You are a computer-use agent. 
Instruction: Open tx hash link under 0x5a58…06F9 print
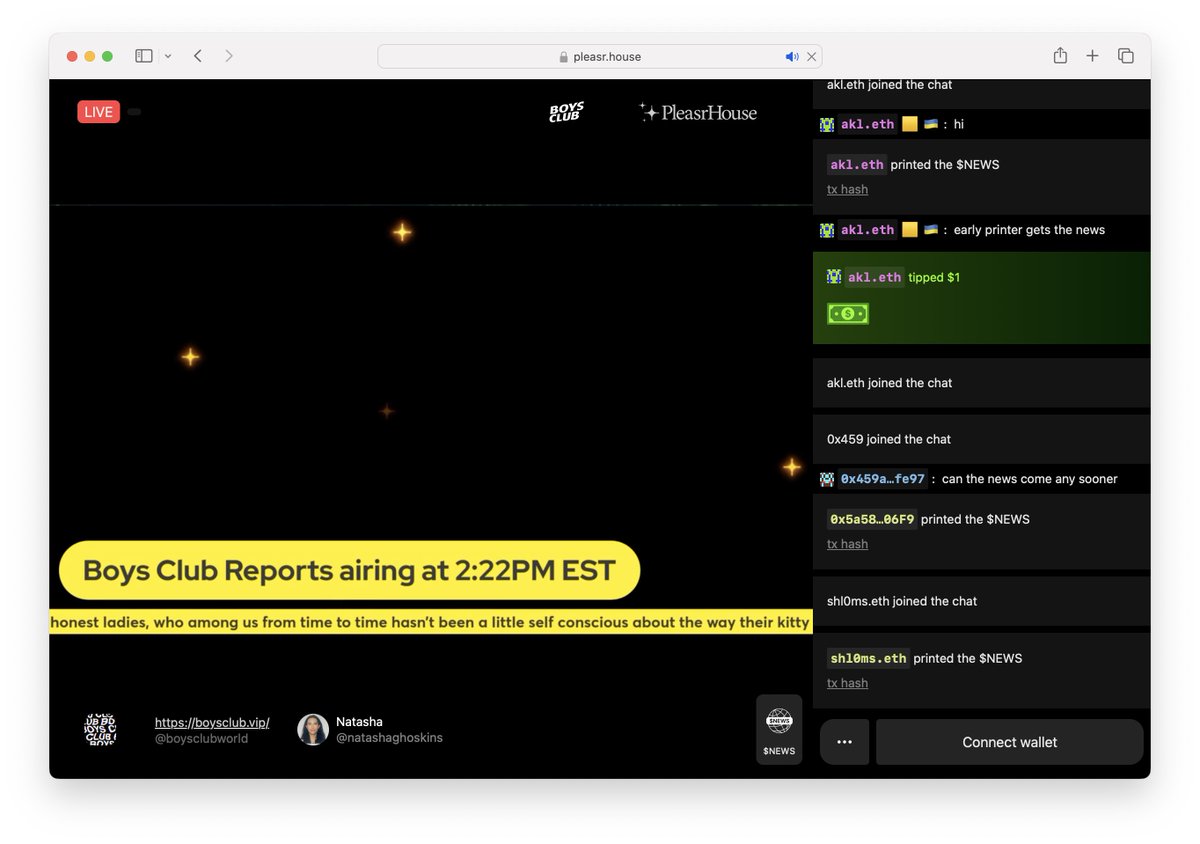coord(847,544)
